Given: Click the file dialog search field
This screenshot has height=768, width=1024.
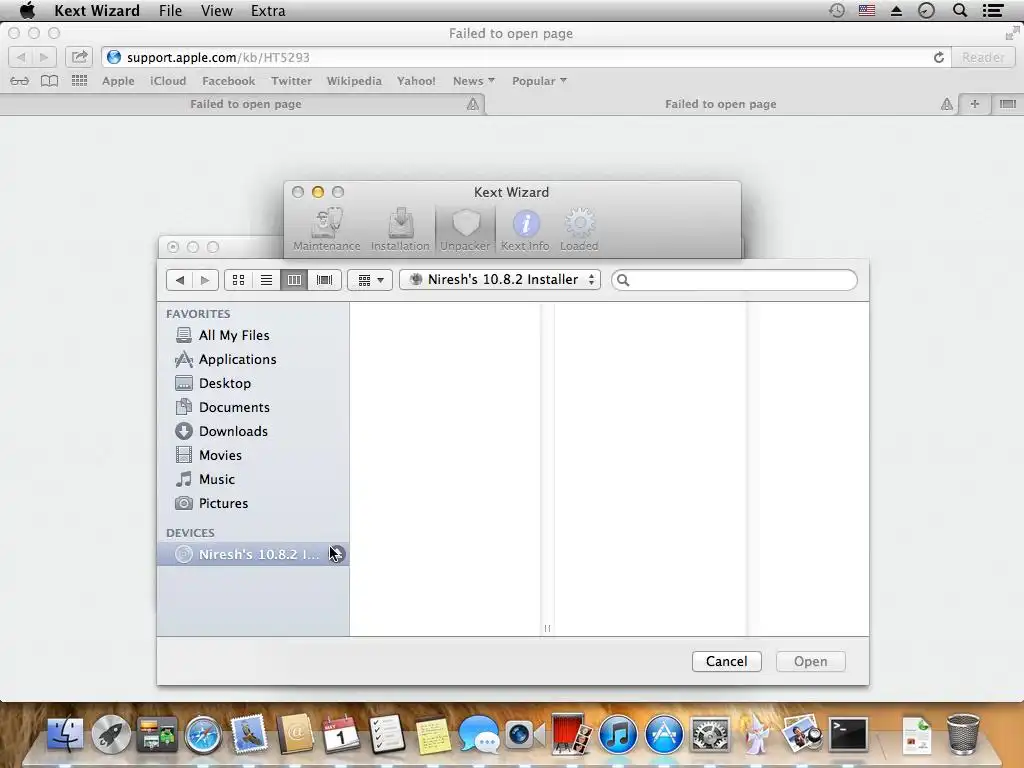Looking at the screenshot, I should (x=734, y=280).
